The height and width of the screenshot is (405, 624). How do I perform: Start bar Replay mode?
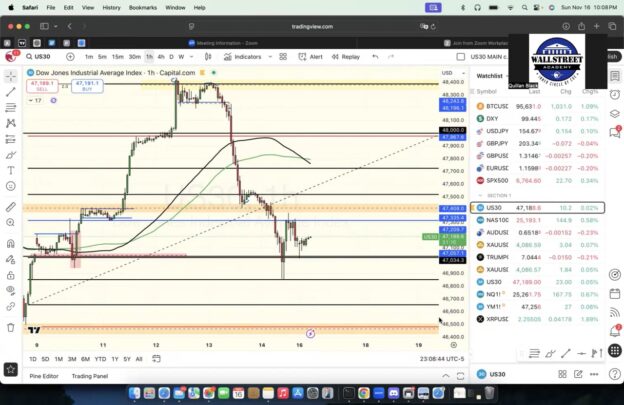[346, 57]
